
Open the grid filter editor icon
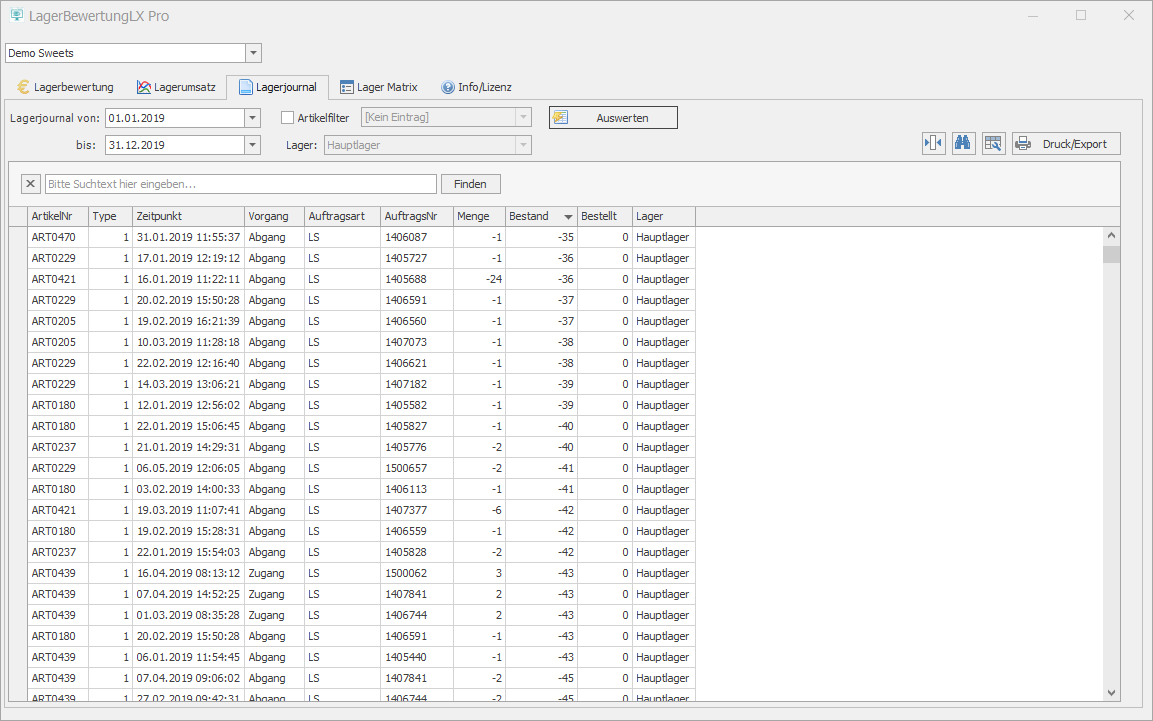point(993,143)
